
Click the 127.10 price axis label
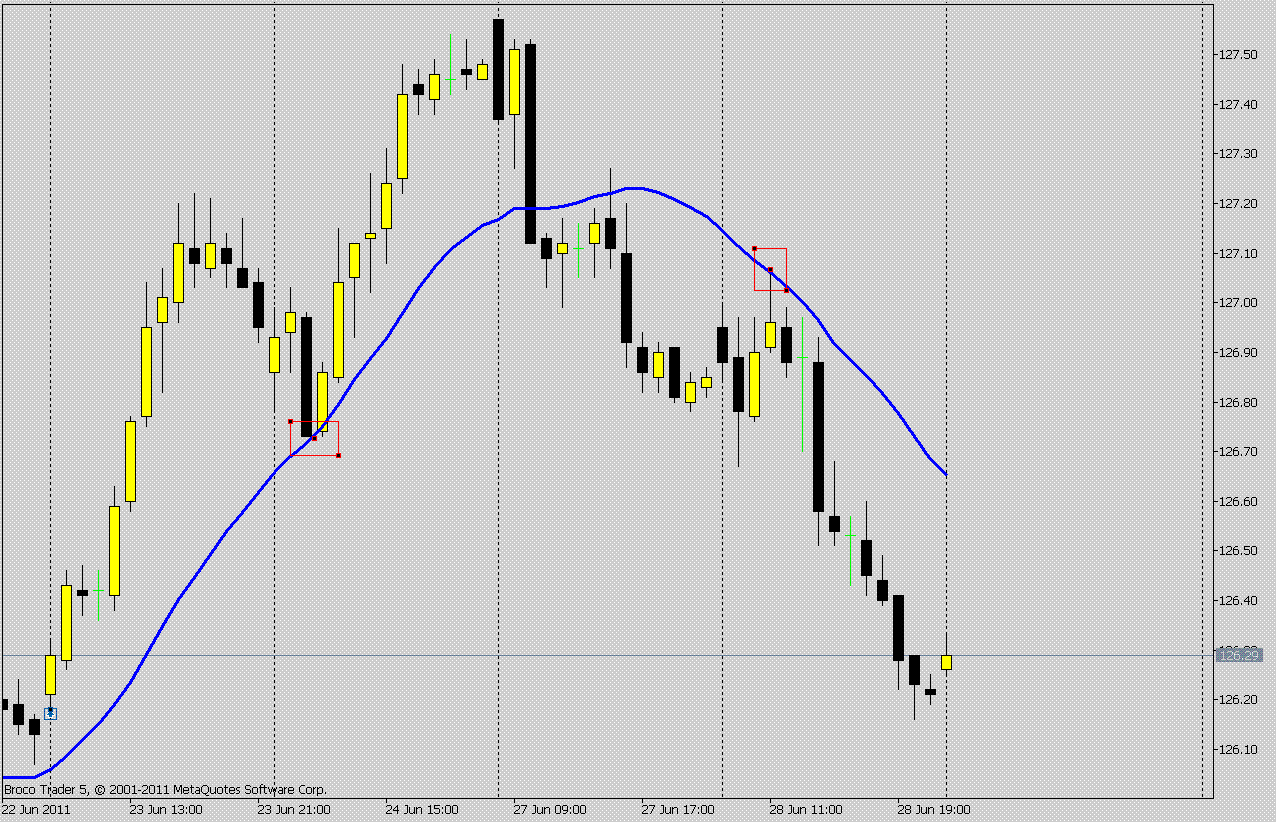[1237, 253]
